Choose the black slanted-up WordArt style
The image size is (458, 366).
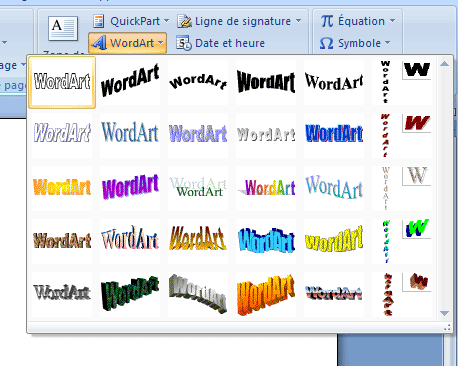[x=130, y=82]
